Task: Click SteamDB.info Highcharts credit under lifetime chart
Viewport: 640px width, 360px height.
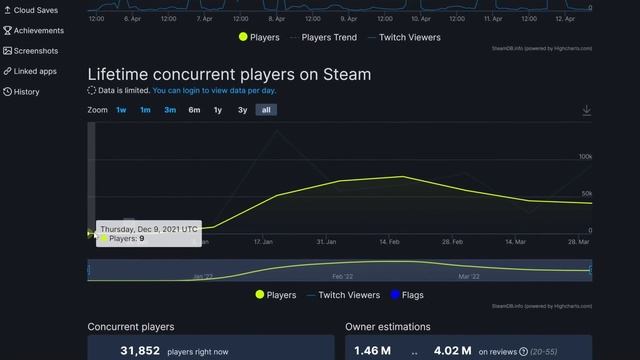Action: tap(542, 306)
